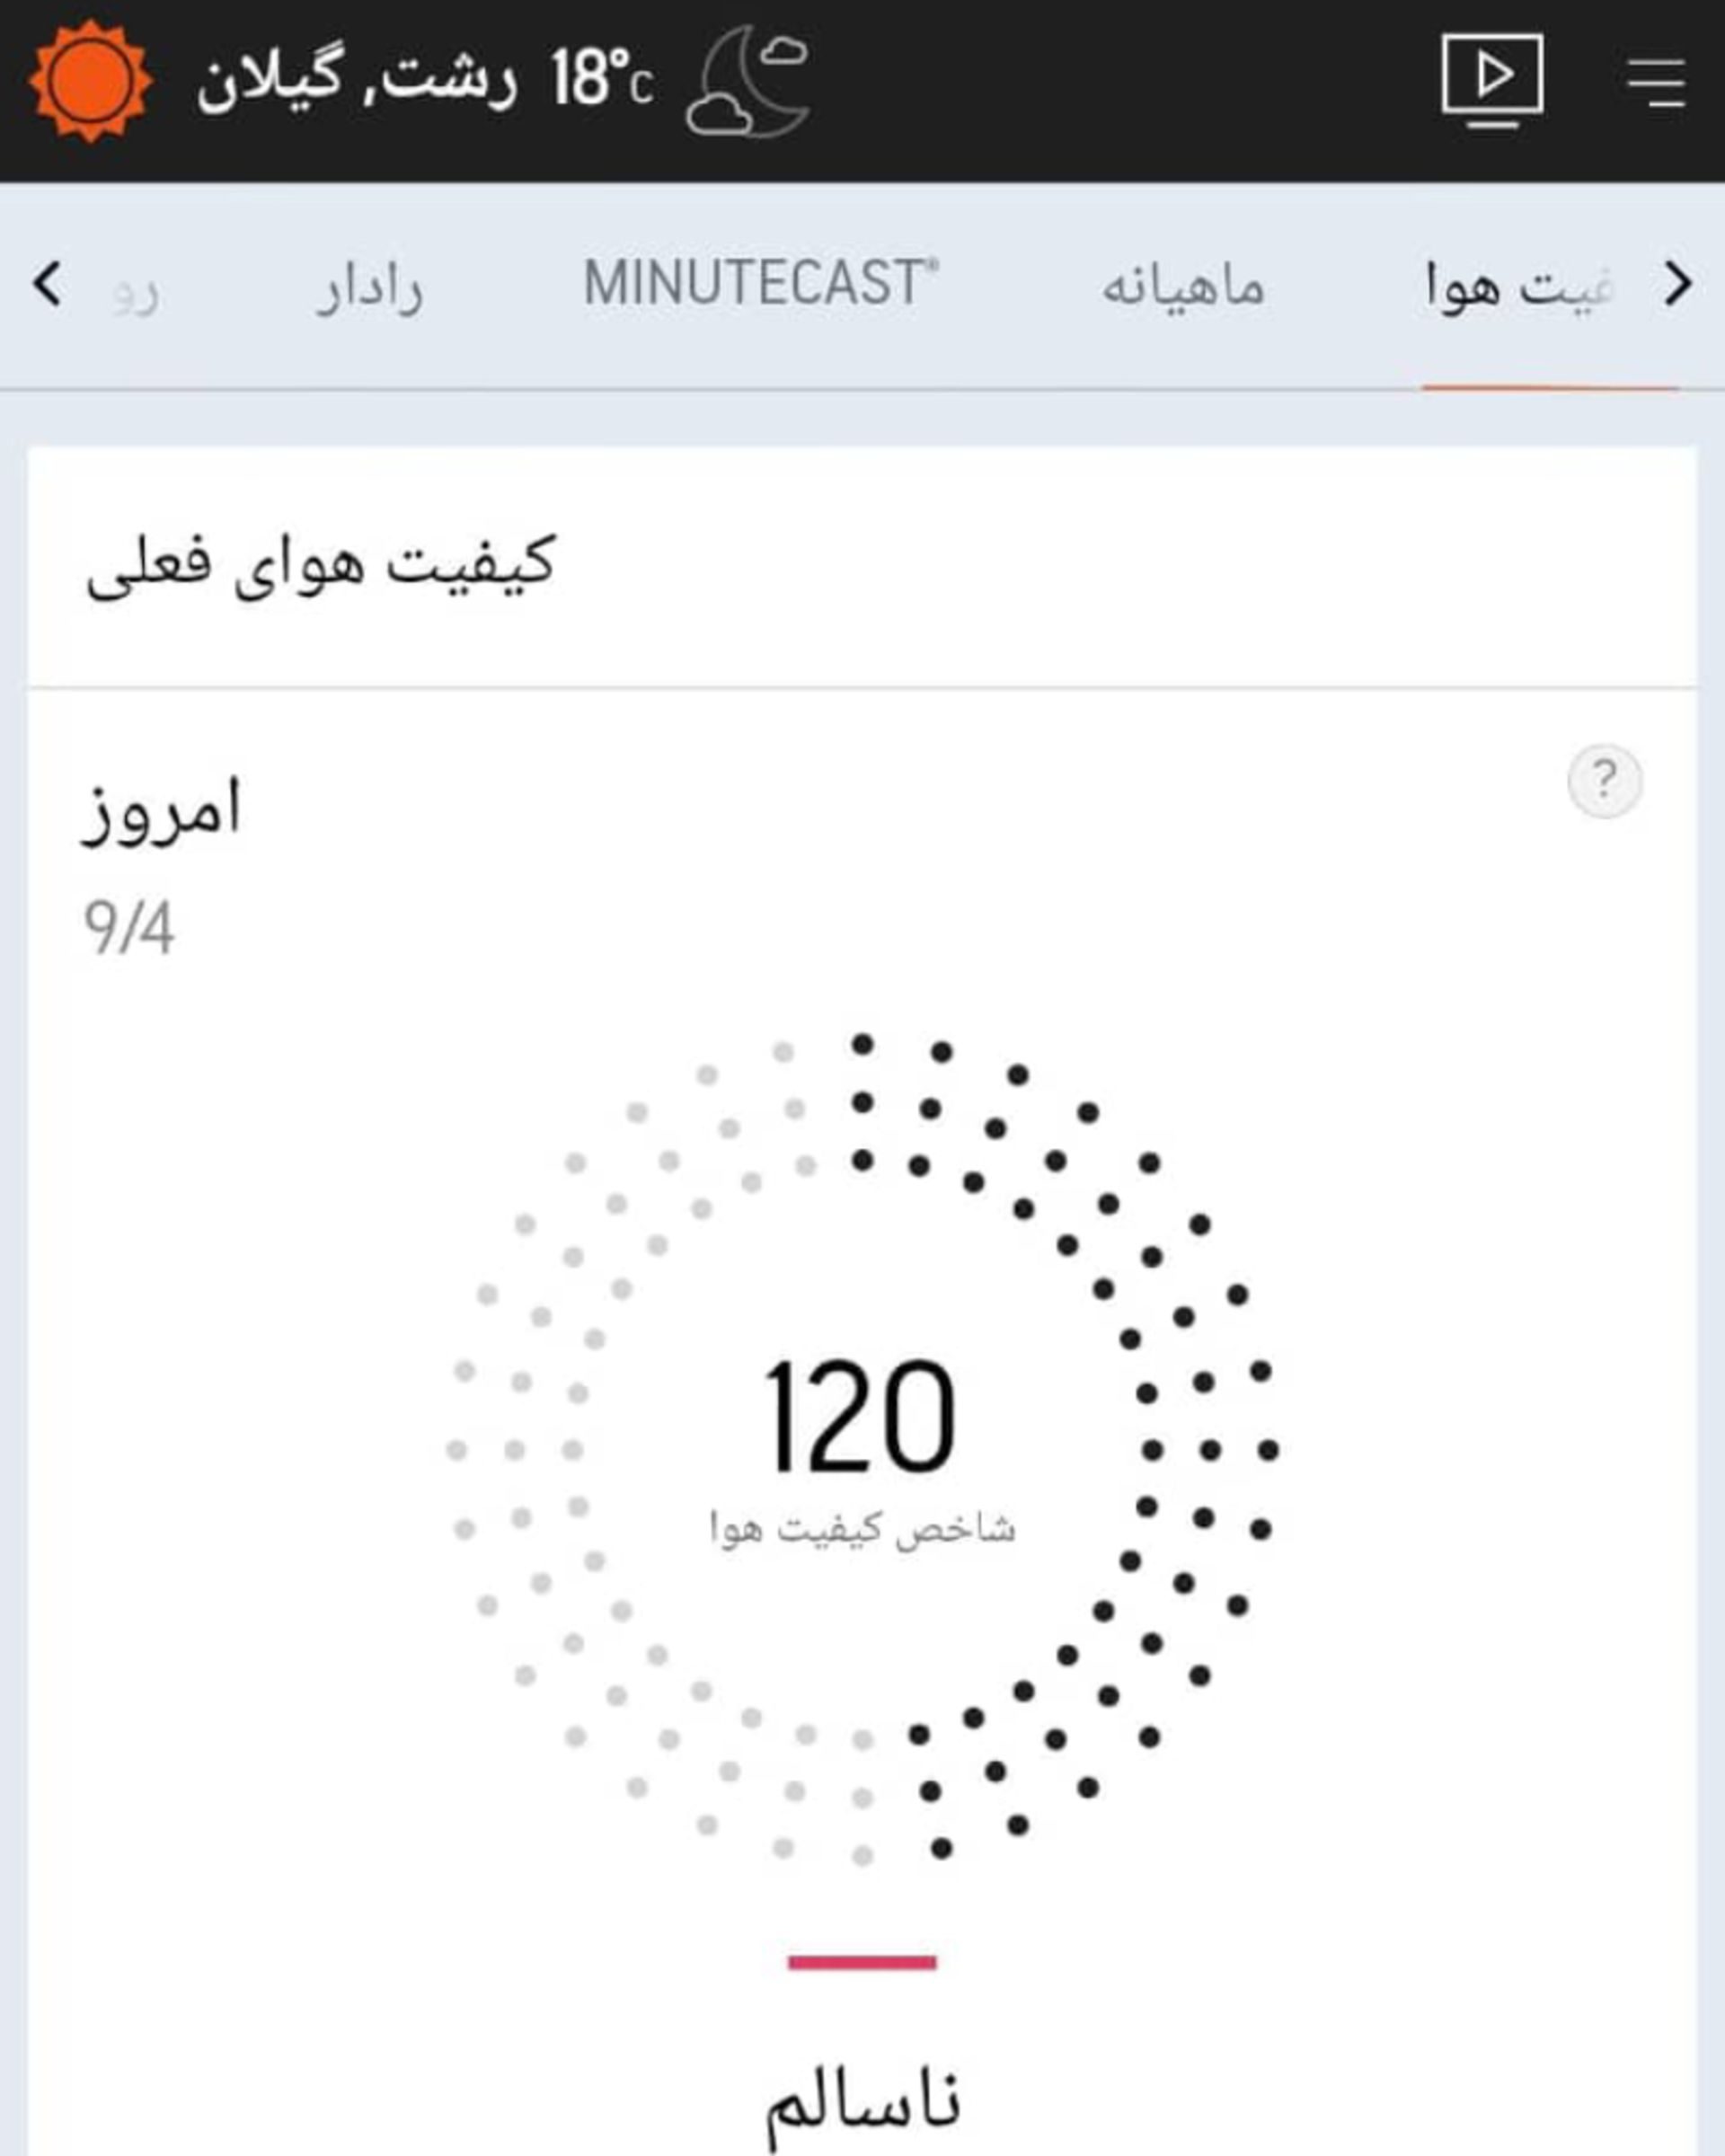This screenshot has height=2156, width=1725.
Task: Select the ماهیانه tab
Action: coord(1185,287)
